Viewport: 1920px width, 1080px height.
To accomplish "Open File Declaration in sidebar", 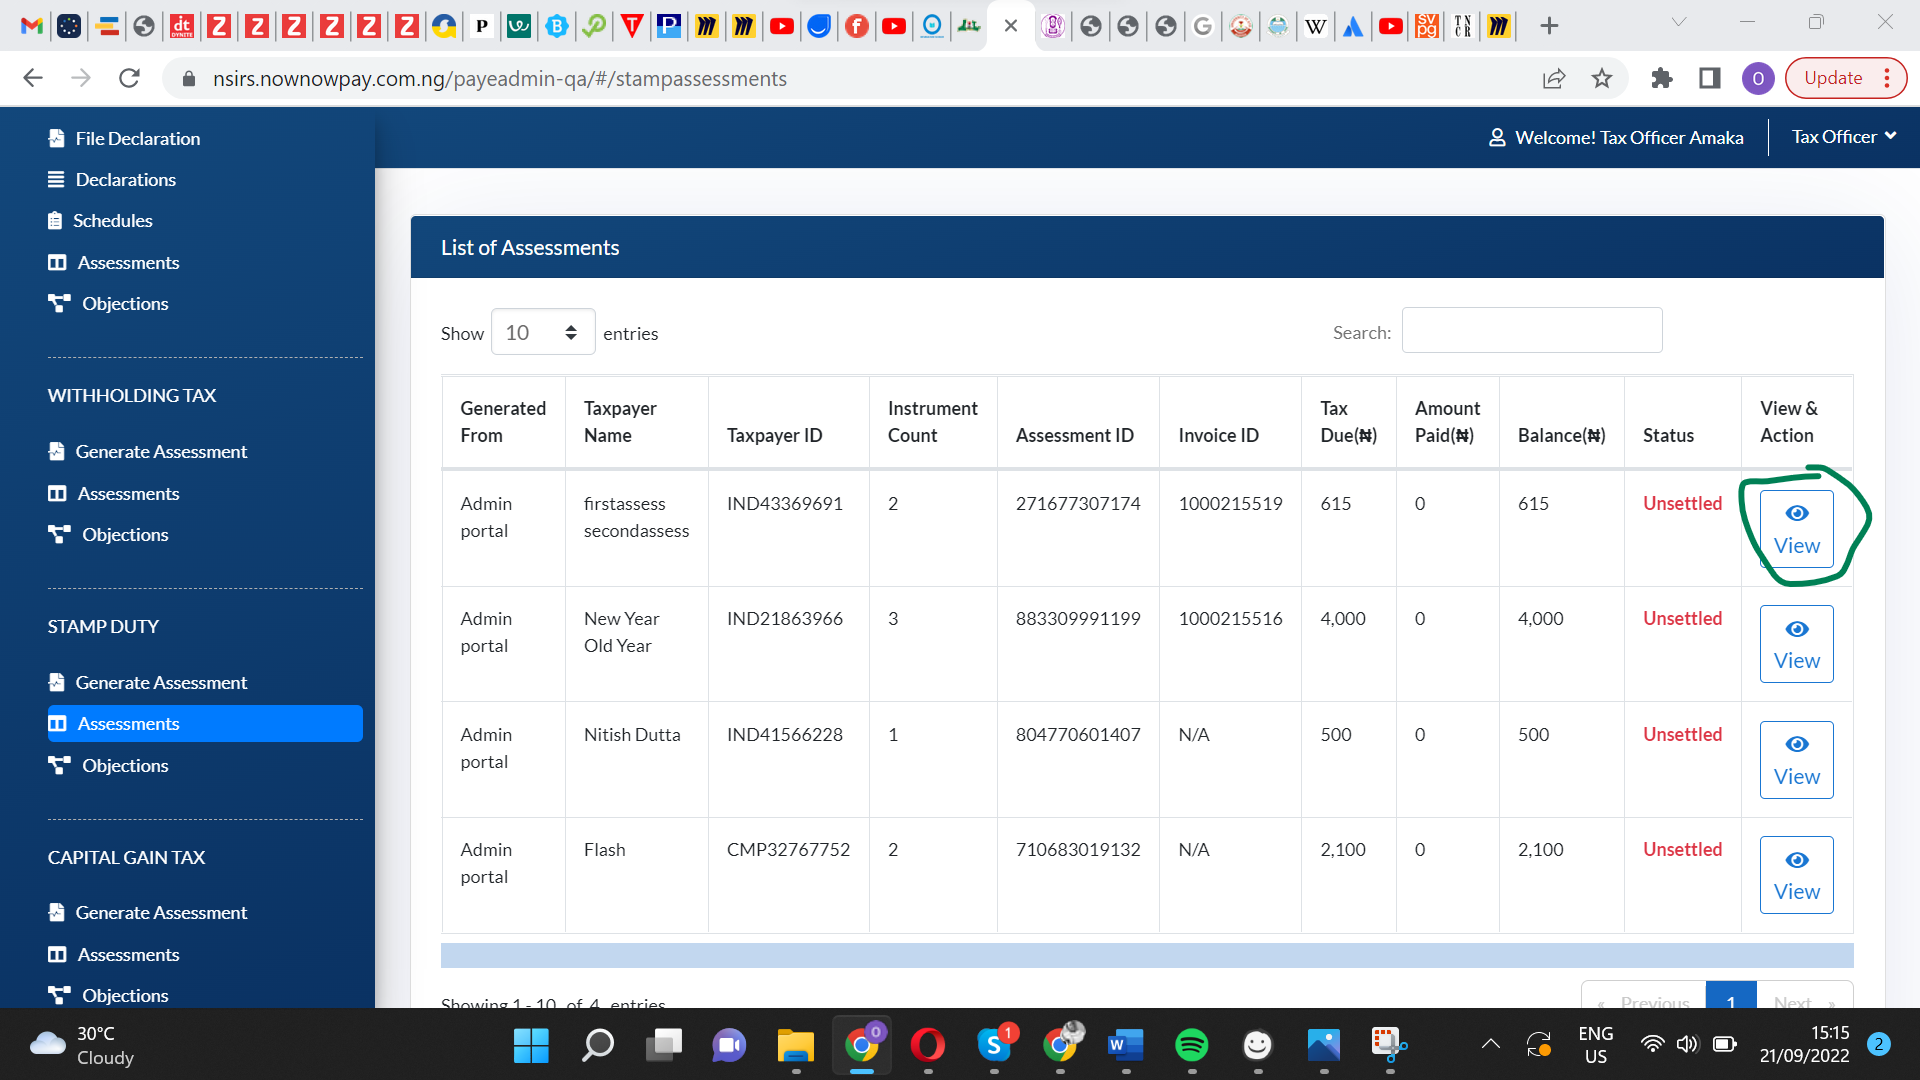I will coord(124,138).
